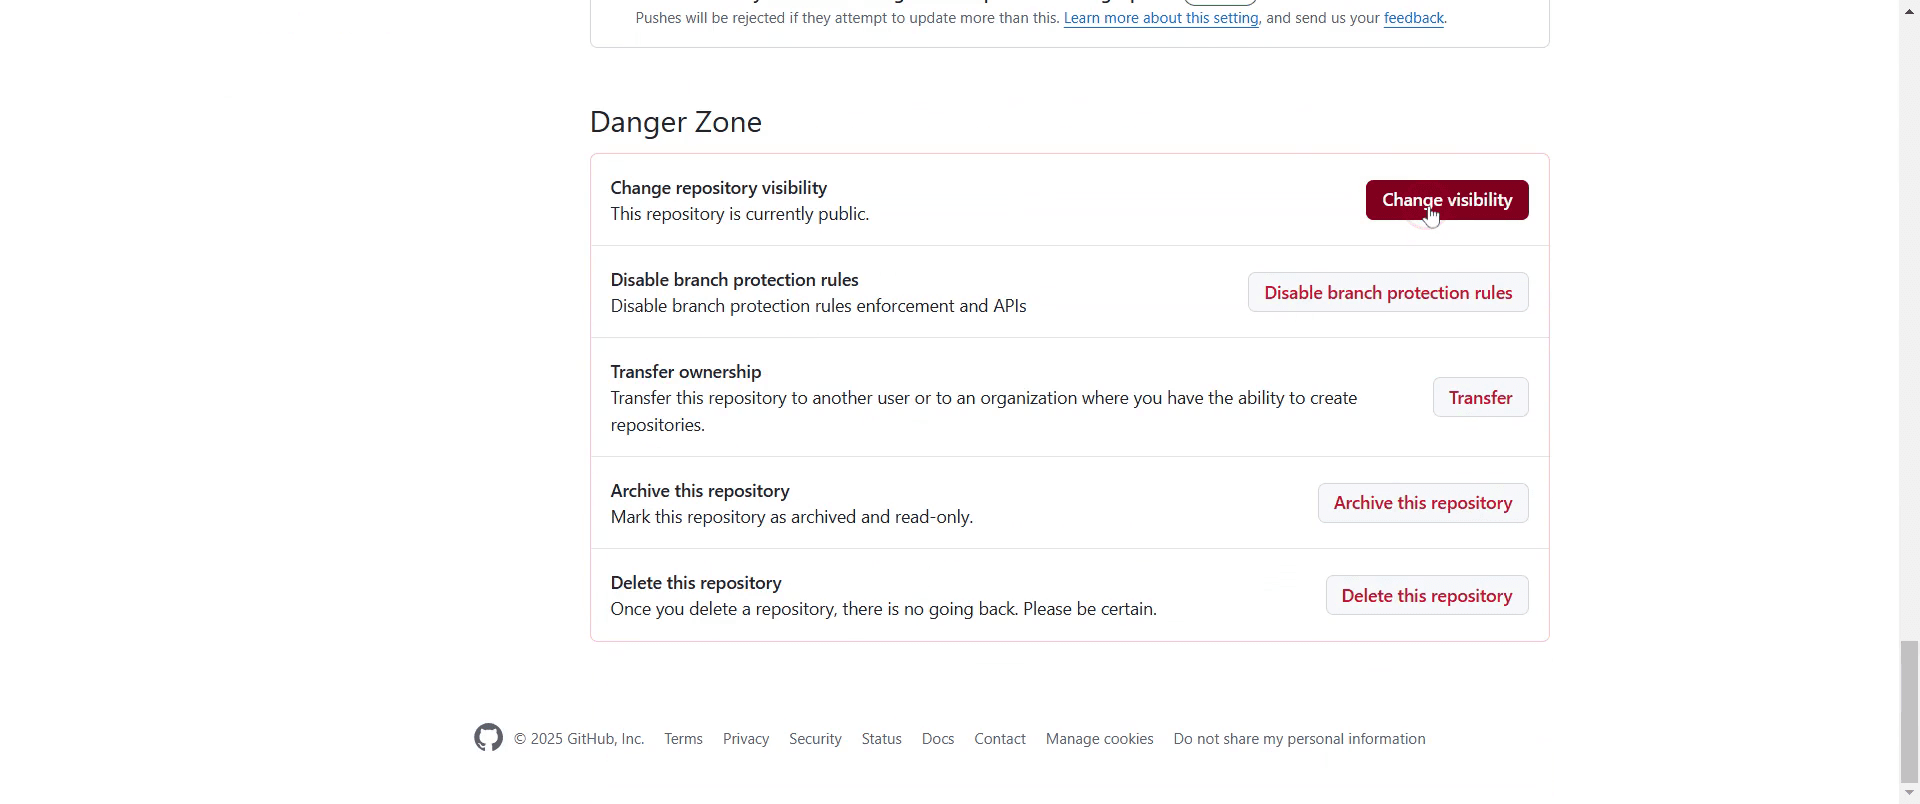1920x804 pixels.
Task: Open Learn more about this setting link
Action: (1161, 18)
